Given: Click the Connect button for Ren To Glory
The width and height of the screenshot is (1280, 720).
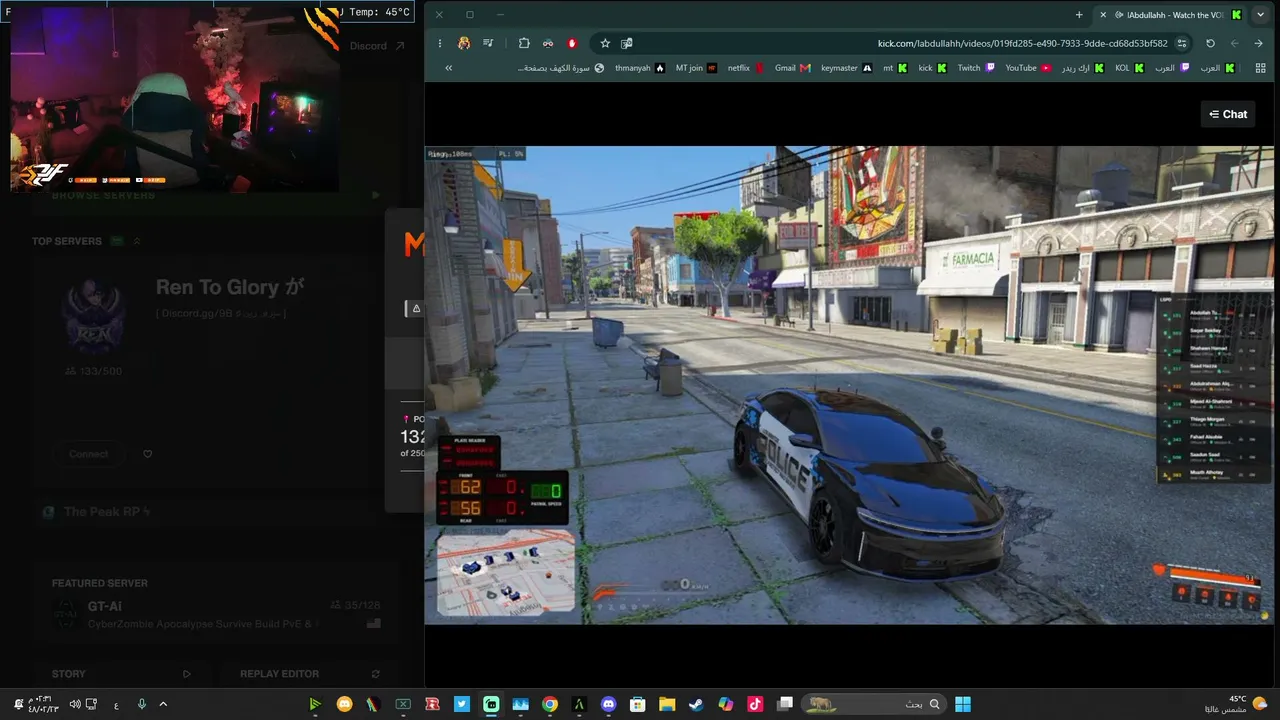Looking at the screenshot, I should tap(88, 454).
